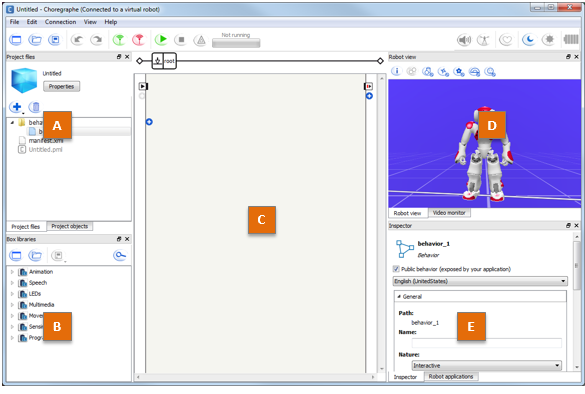Expand Animation box library
The image size is (585, 394).
pos(12,272)
